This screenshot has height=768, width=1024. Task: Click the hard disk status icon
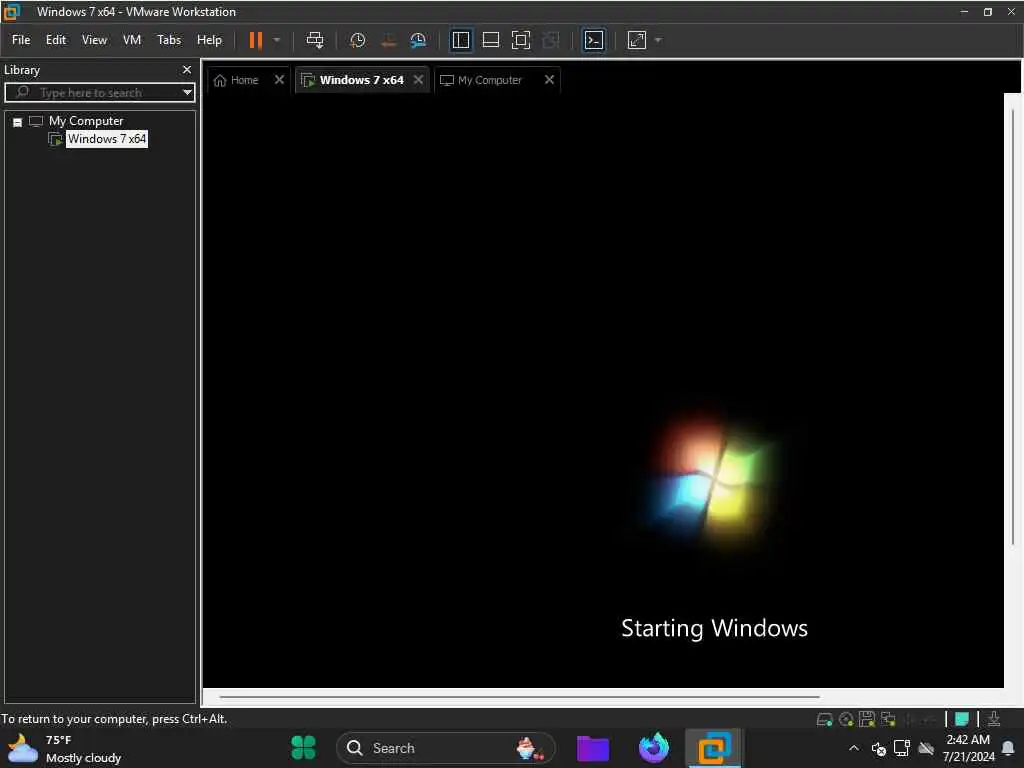tap(825, 719)
